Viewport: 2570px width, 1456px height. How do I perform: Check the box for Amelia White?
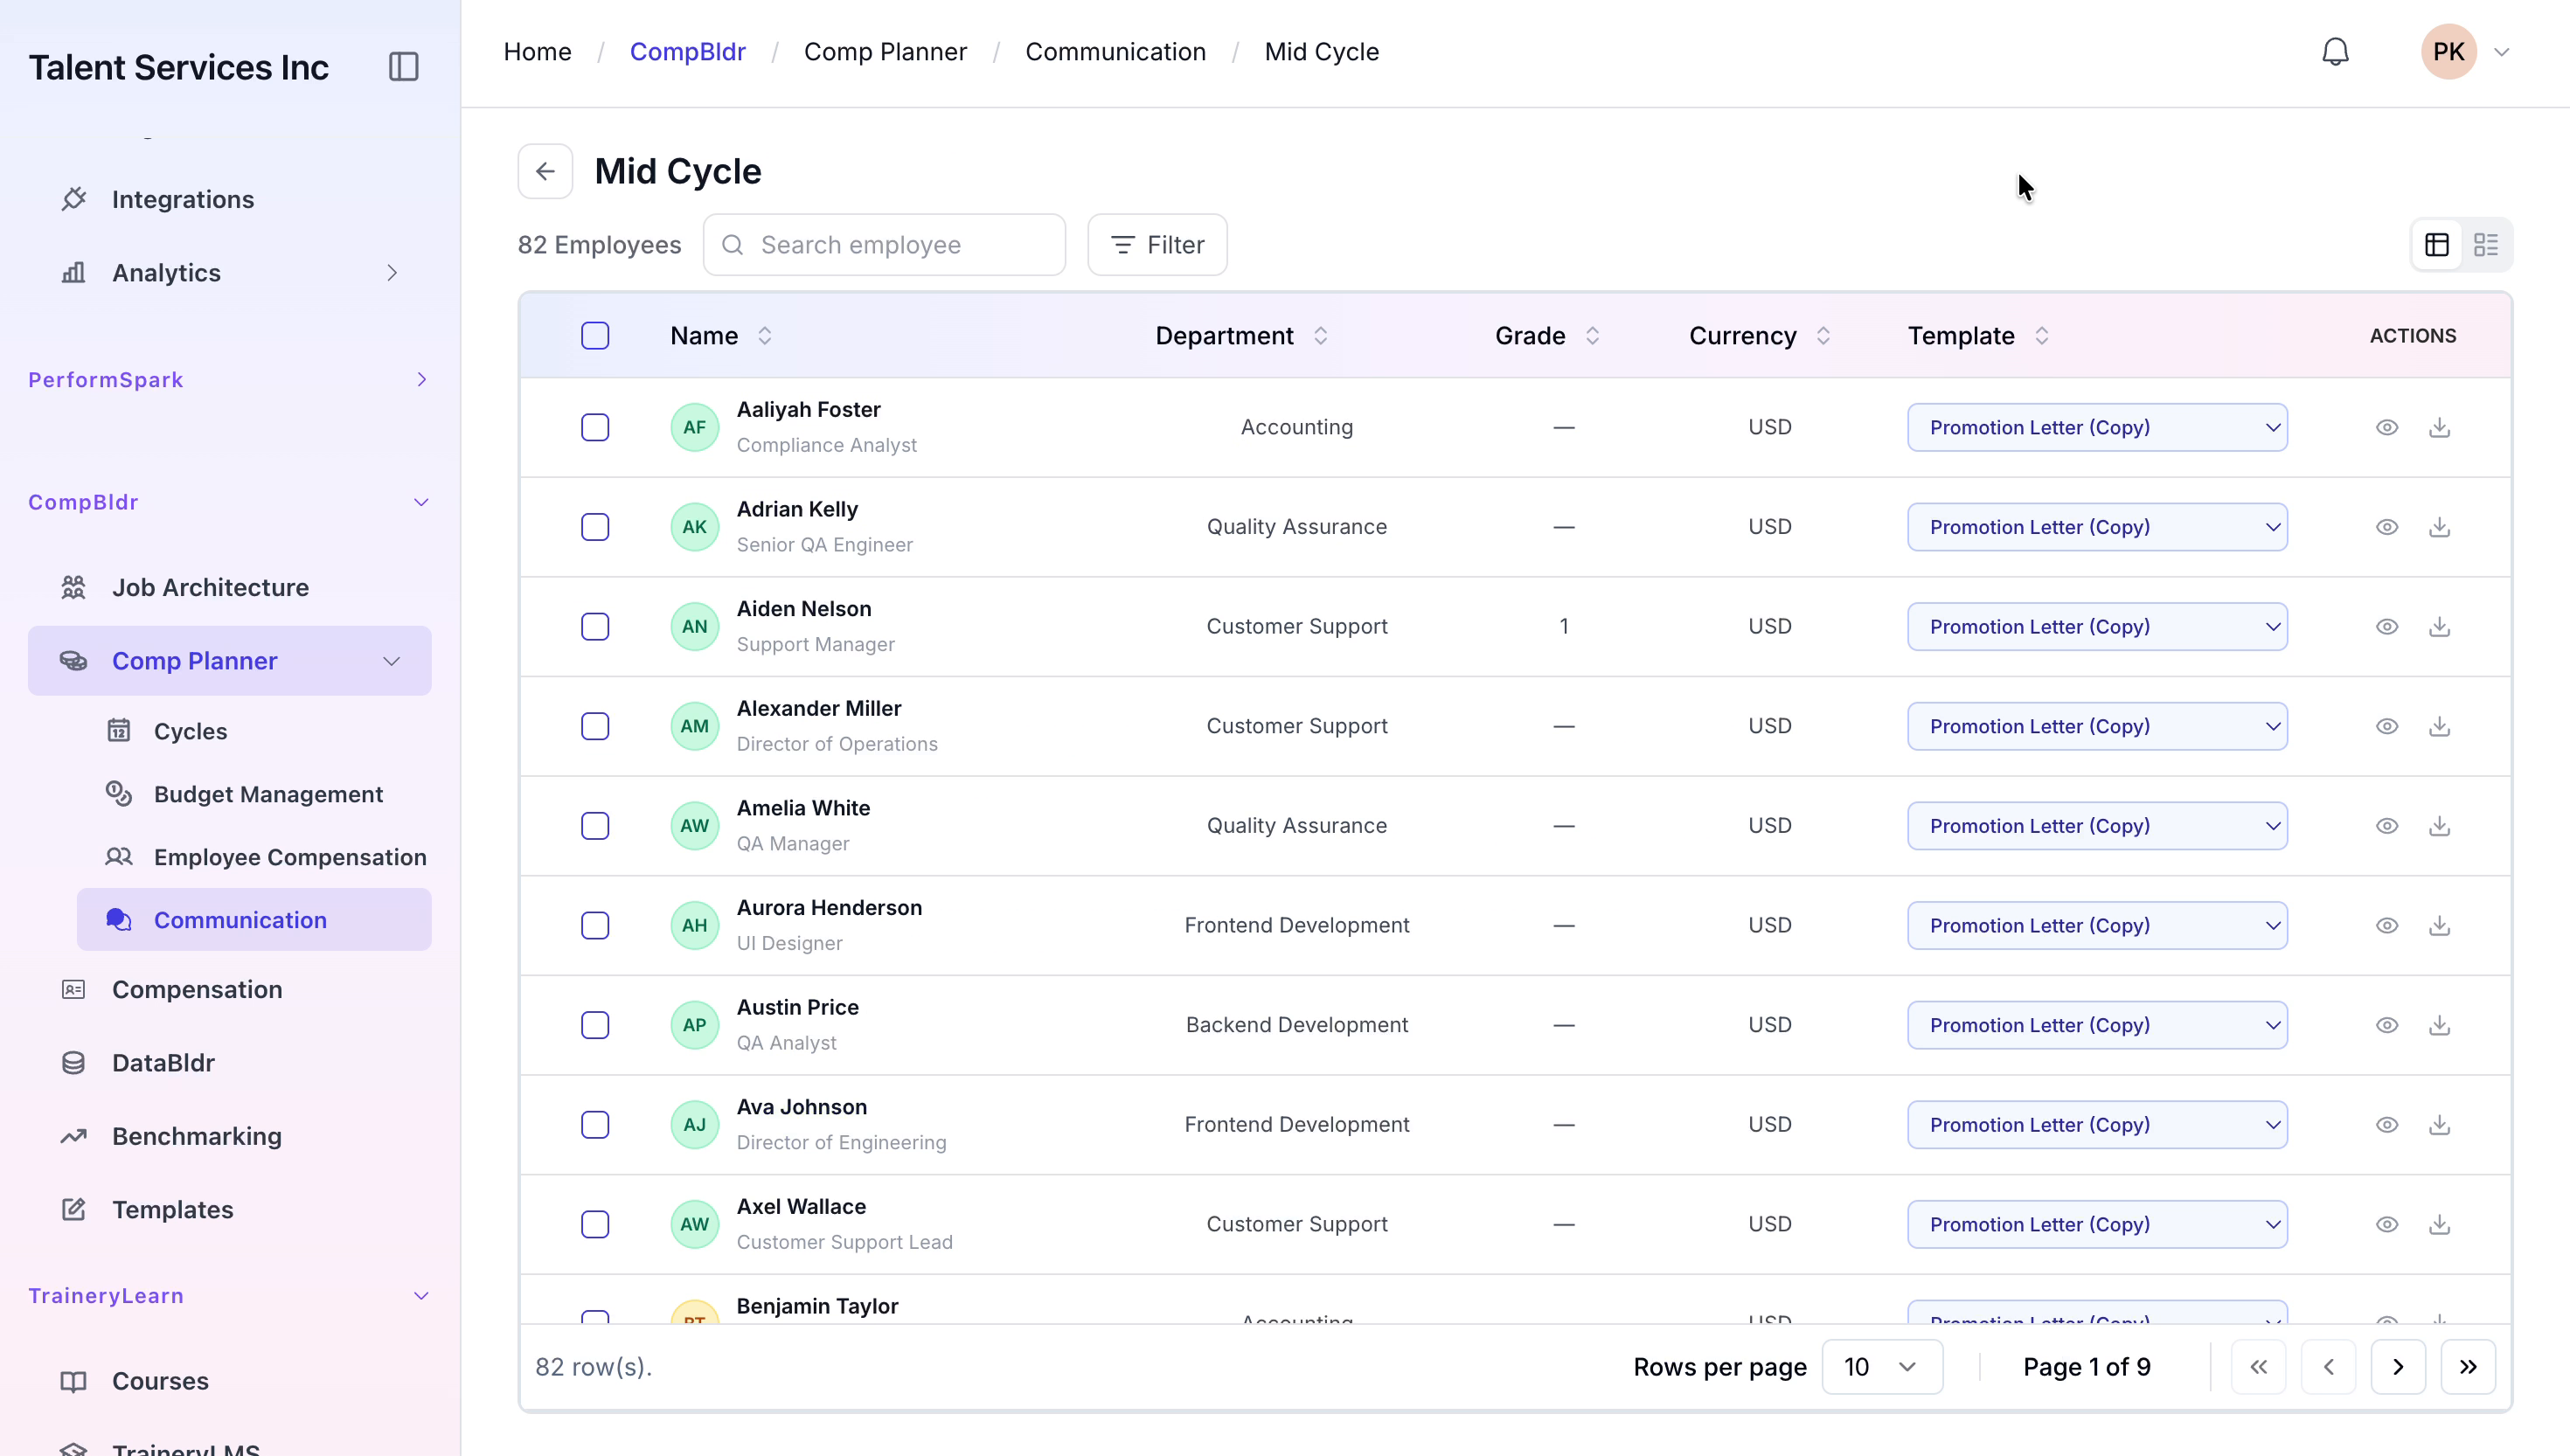pos(595,826)
